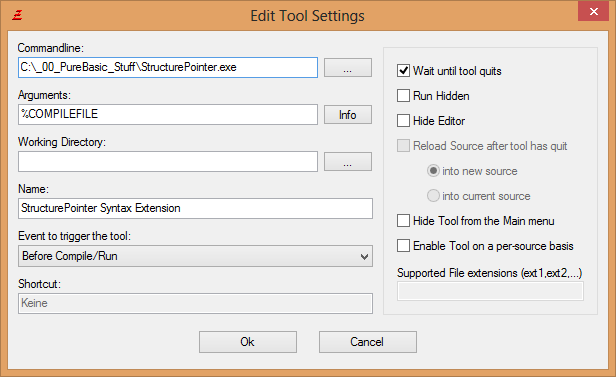Screen dimensions: 616x377
Task: Click the Arguments field with %COMPILEFILE
Action: (168, 114)
